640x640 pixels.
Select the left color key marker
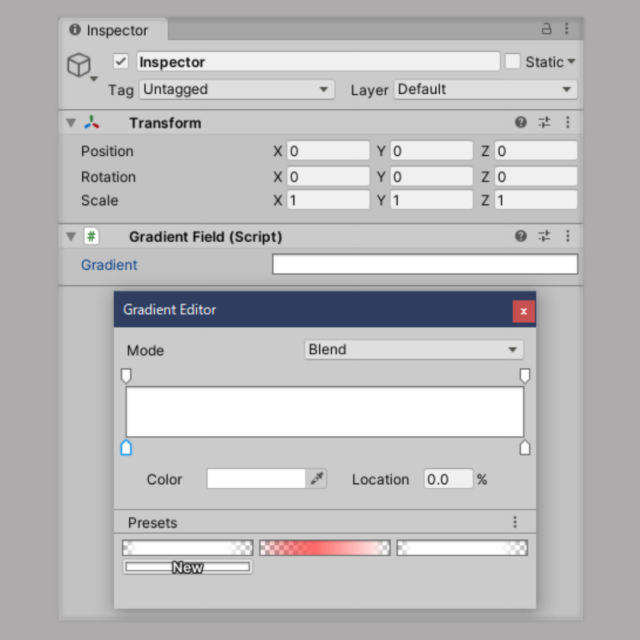[126, 447]
